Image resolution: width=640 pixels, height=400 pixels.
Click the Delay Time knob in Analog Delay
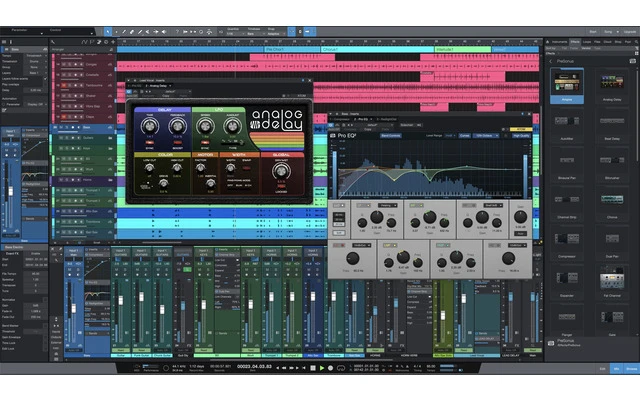click(150, 127)
